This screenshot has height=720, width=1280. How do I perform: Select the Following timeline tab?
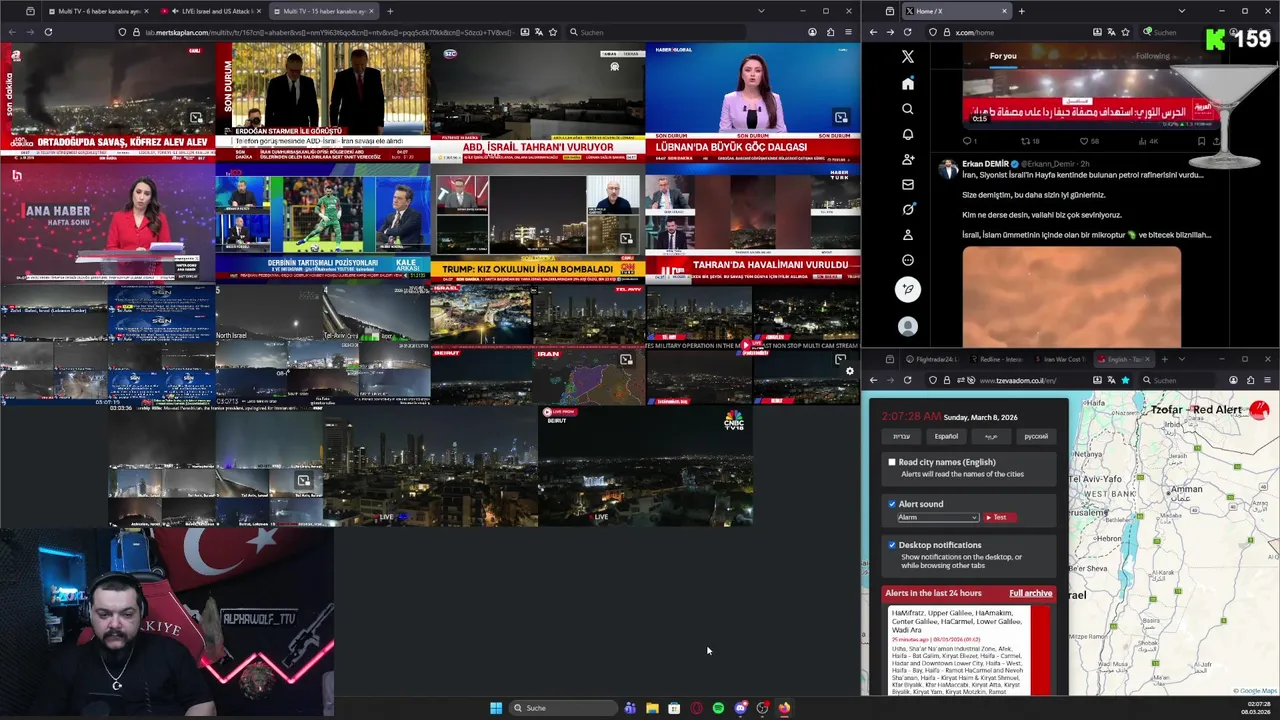click(1152, 56)
